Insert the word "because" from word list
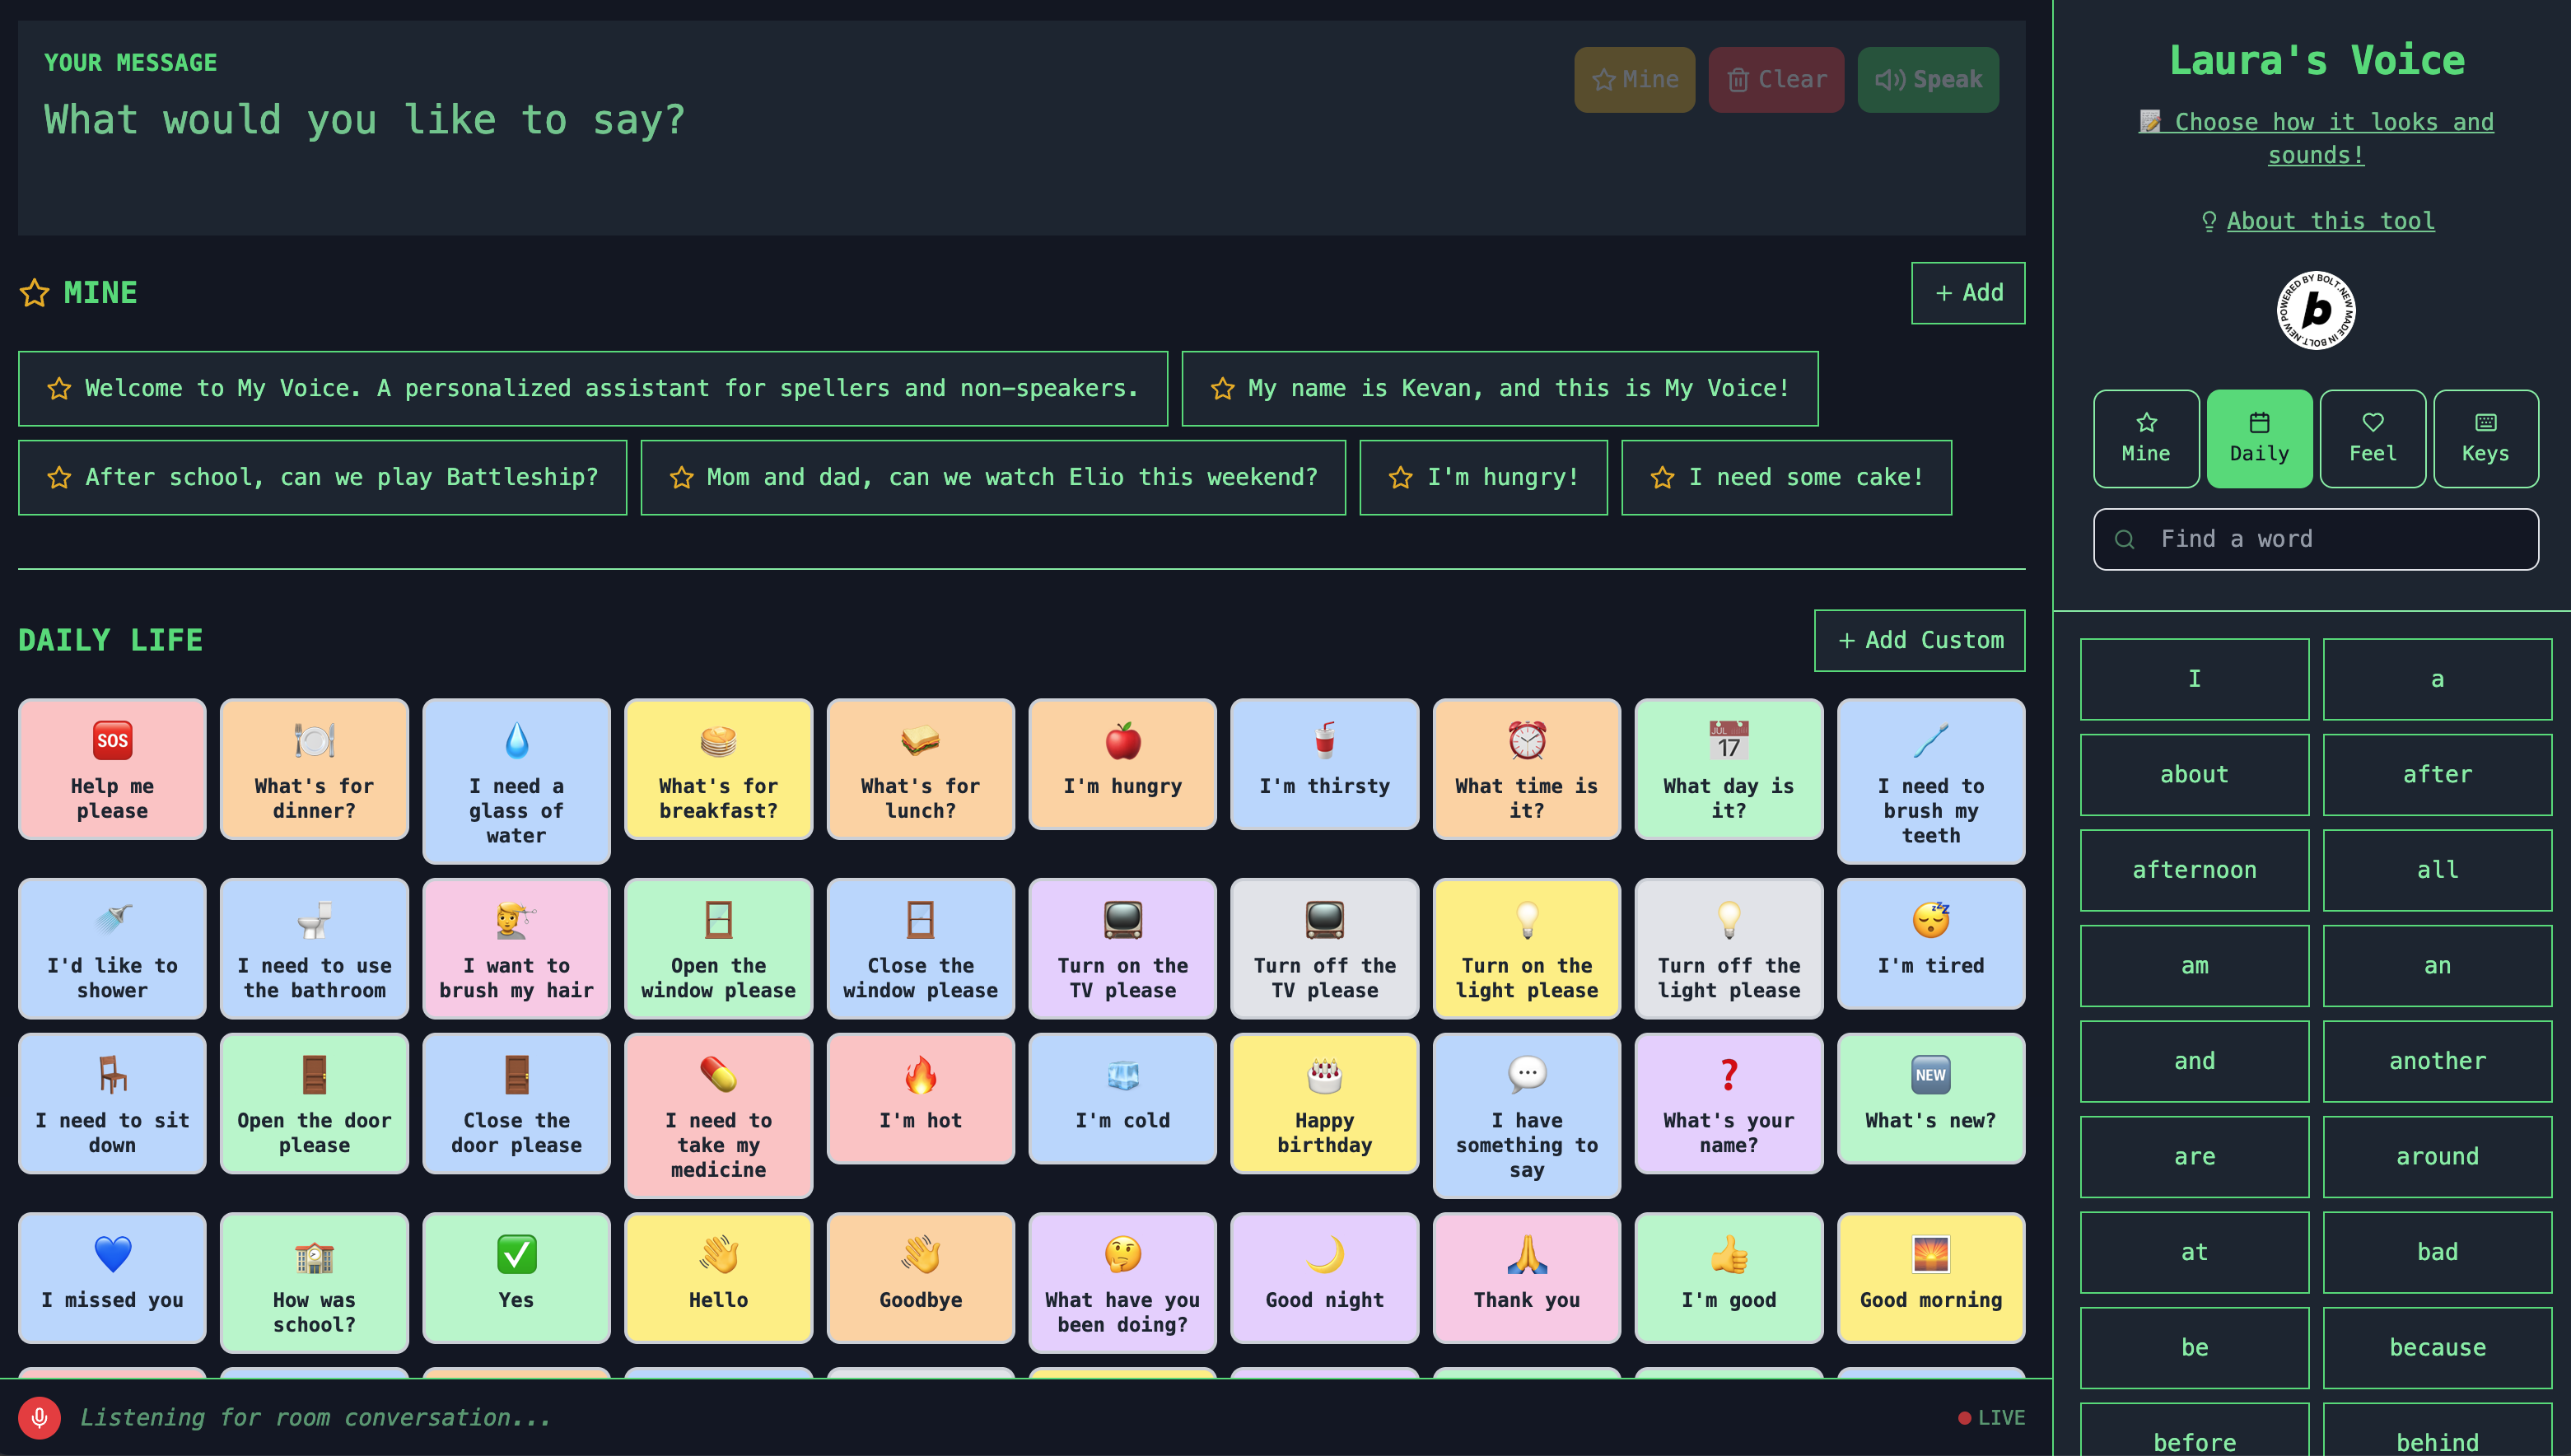 [2436, 1347]
